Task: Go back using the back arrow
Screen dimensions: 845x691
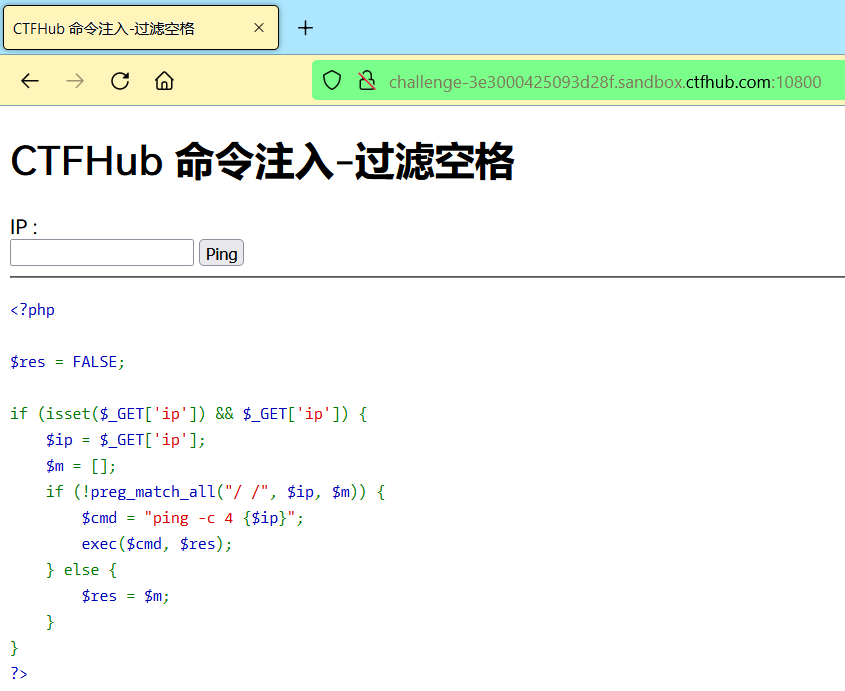Action: click(x=30, y=81)
